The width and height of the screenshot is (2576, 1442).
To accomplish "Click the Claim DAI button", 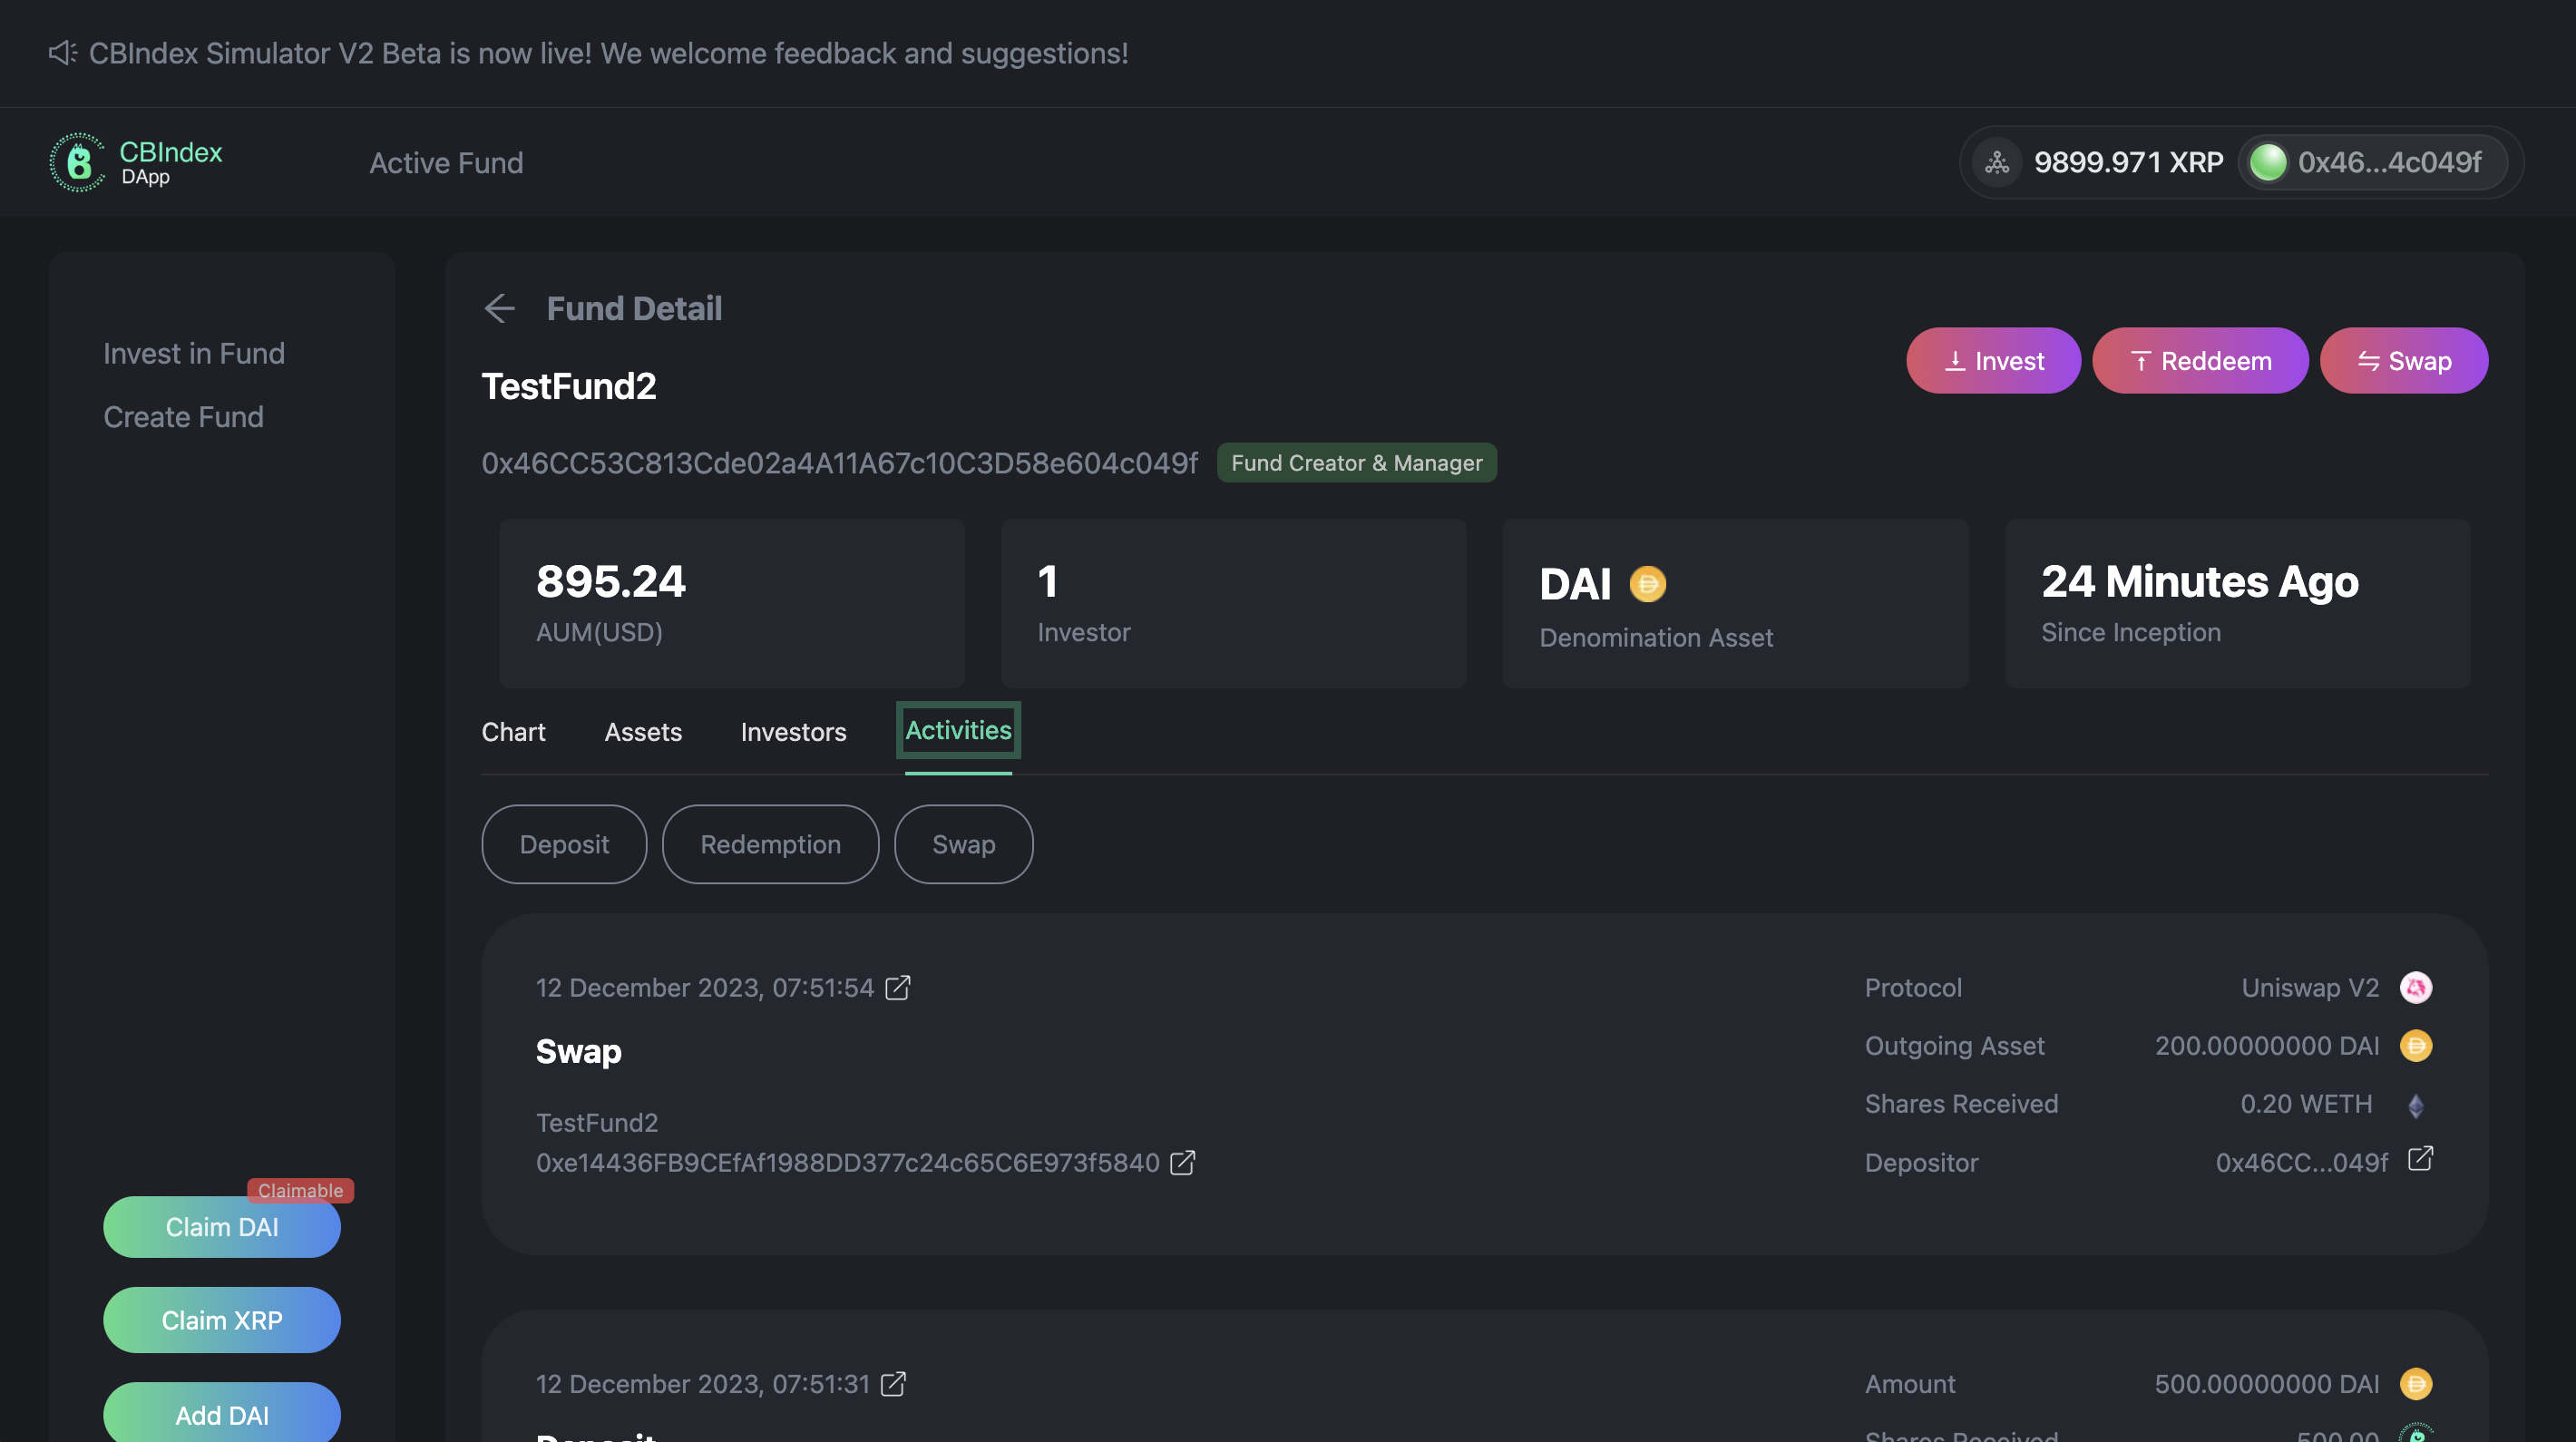I will (x=222, y=1227).
